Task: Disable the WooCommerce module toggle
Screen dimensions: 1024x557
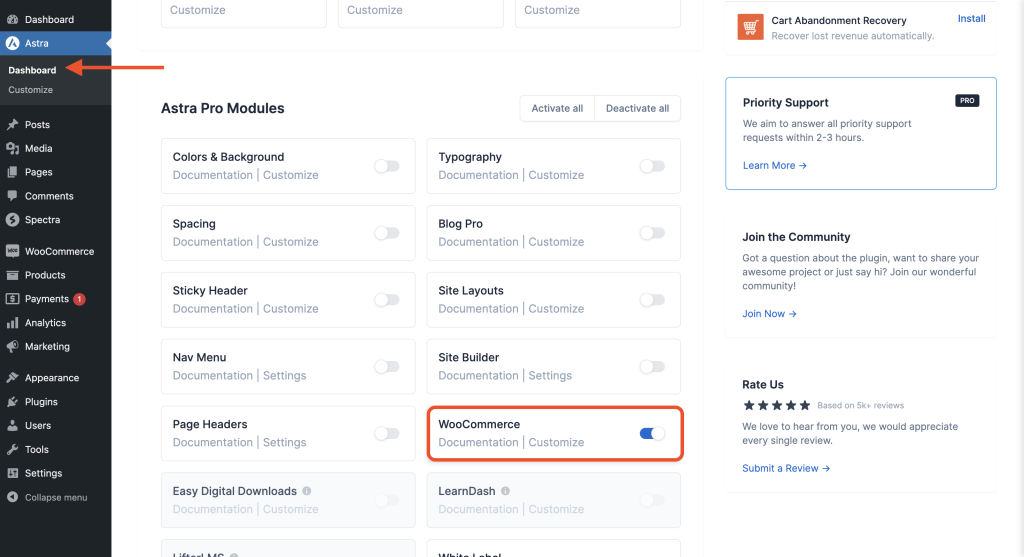Action: [652, 434]
